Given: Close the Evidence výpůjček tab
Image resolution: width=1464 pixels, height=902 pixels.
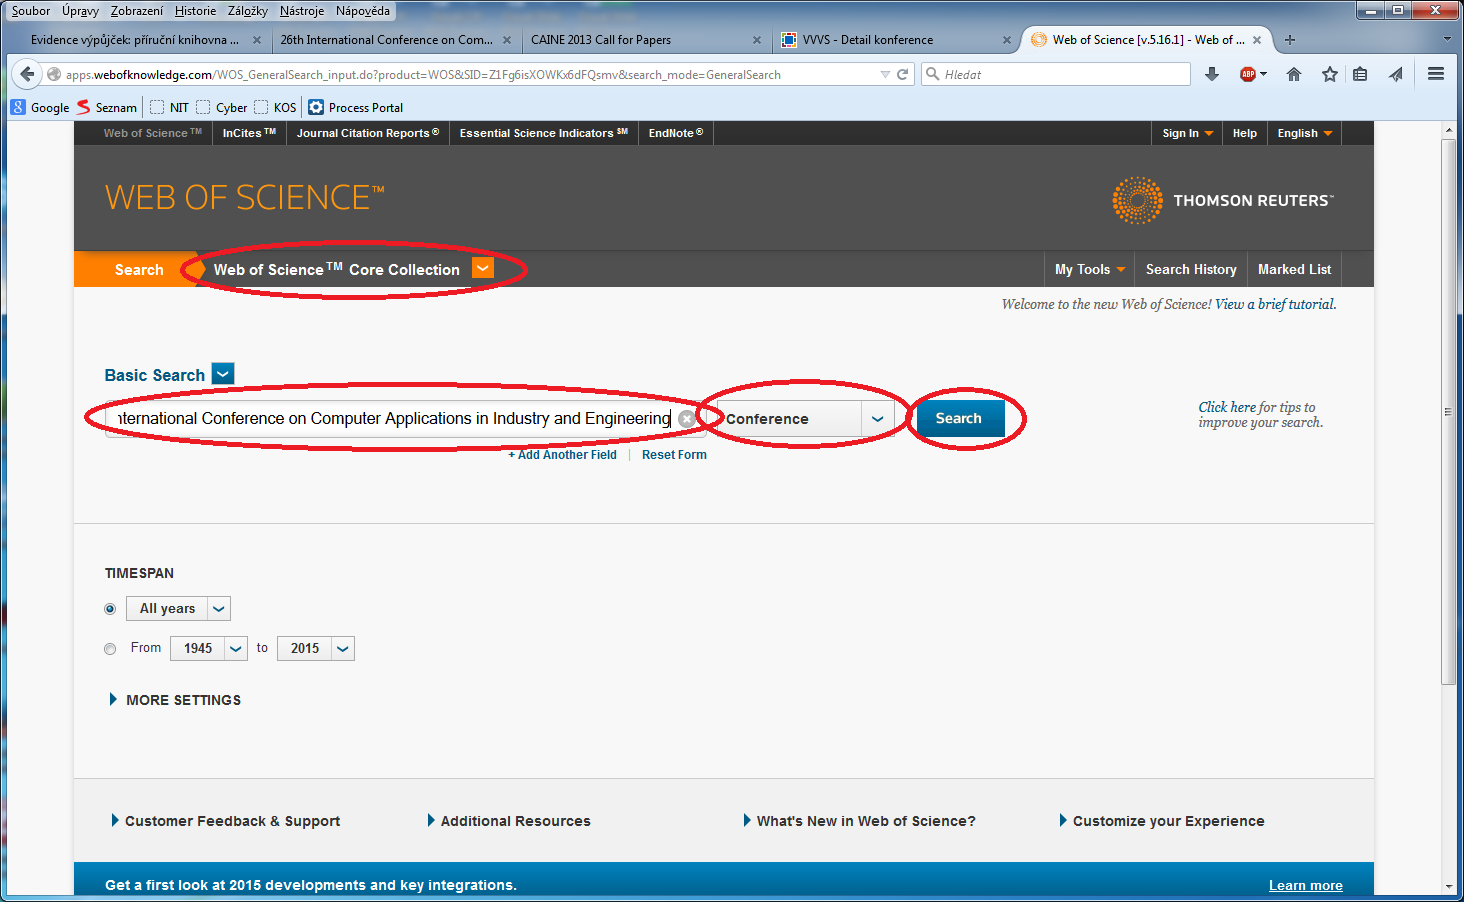Looking at the screenshot, I should click(x=257, y=40).
